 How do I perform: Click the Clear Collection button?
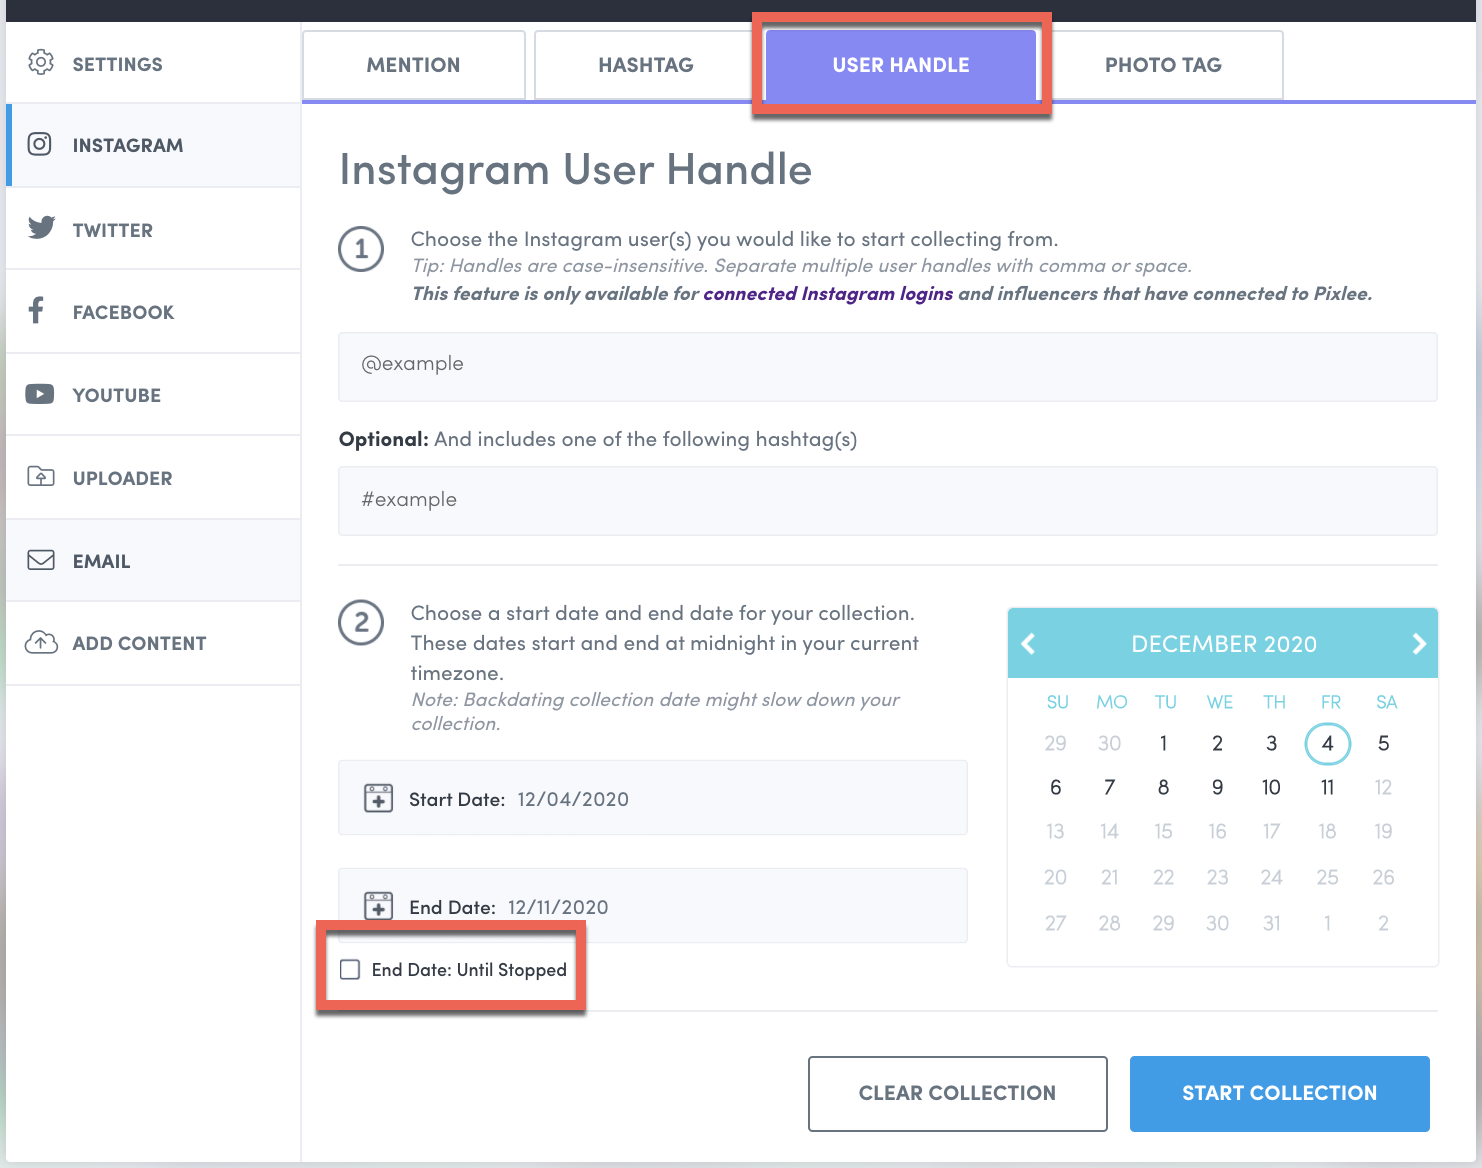[957, 1093]
